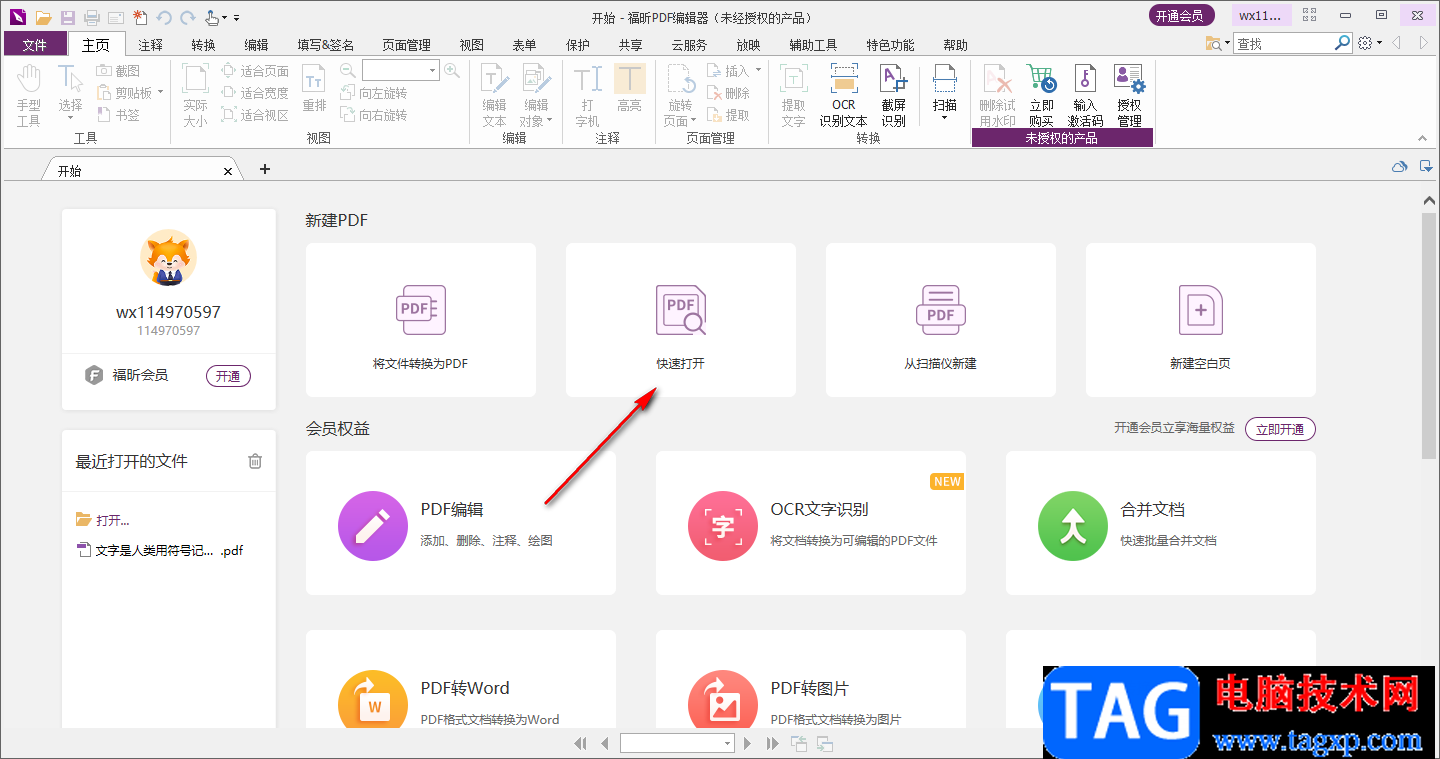Viewport: 1440px width, 759px height.
Task: Open License Management (授权管理)
Action: point(1129,95)
